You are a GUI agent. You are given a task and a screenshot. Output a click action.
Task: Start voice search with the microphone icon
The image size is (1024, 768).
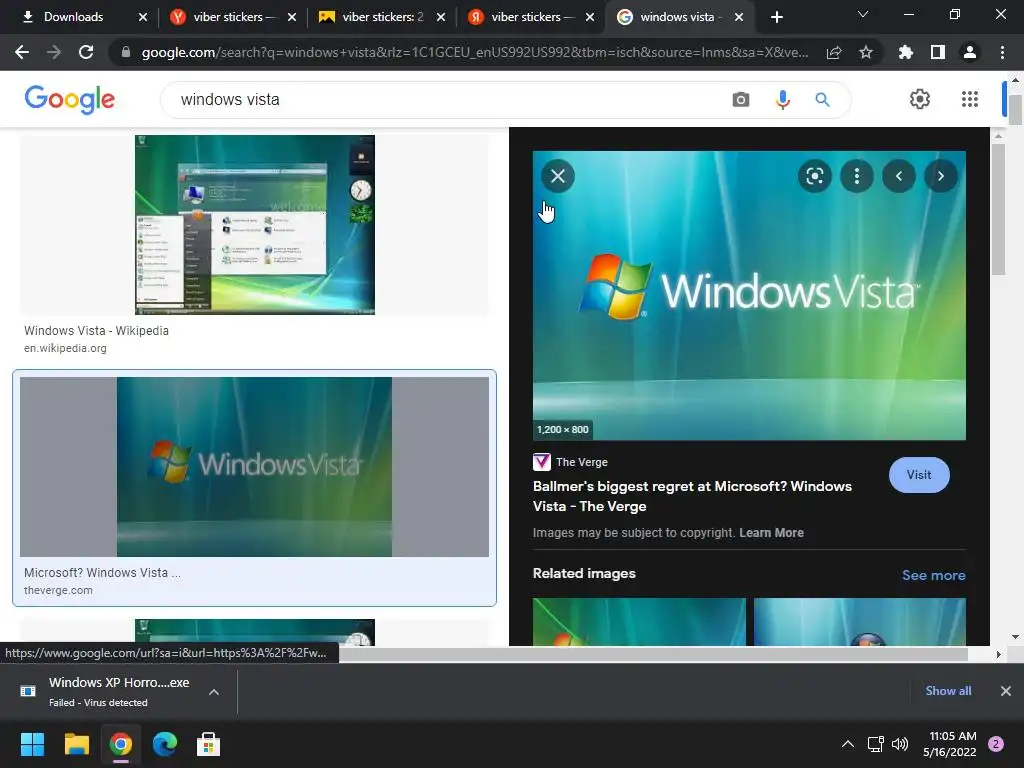pyautogui.click(x=782, y=100)
